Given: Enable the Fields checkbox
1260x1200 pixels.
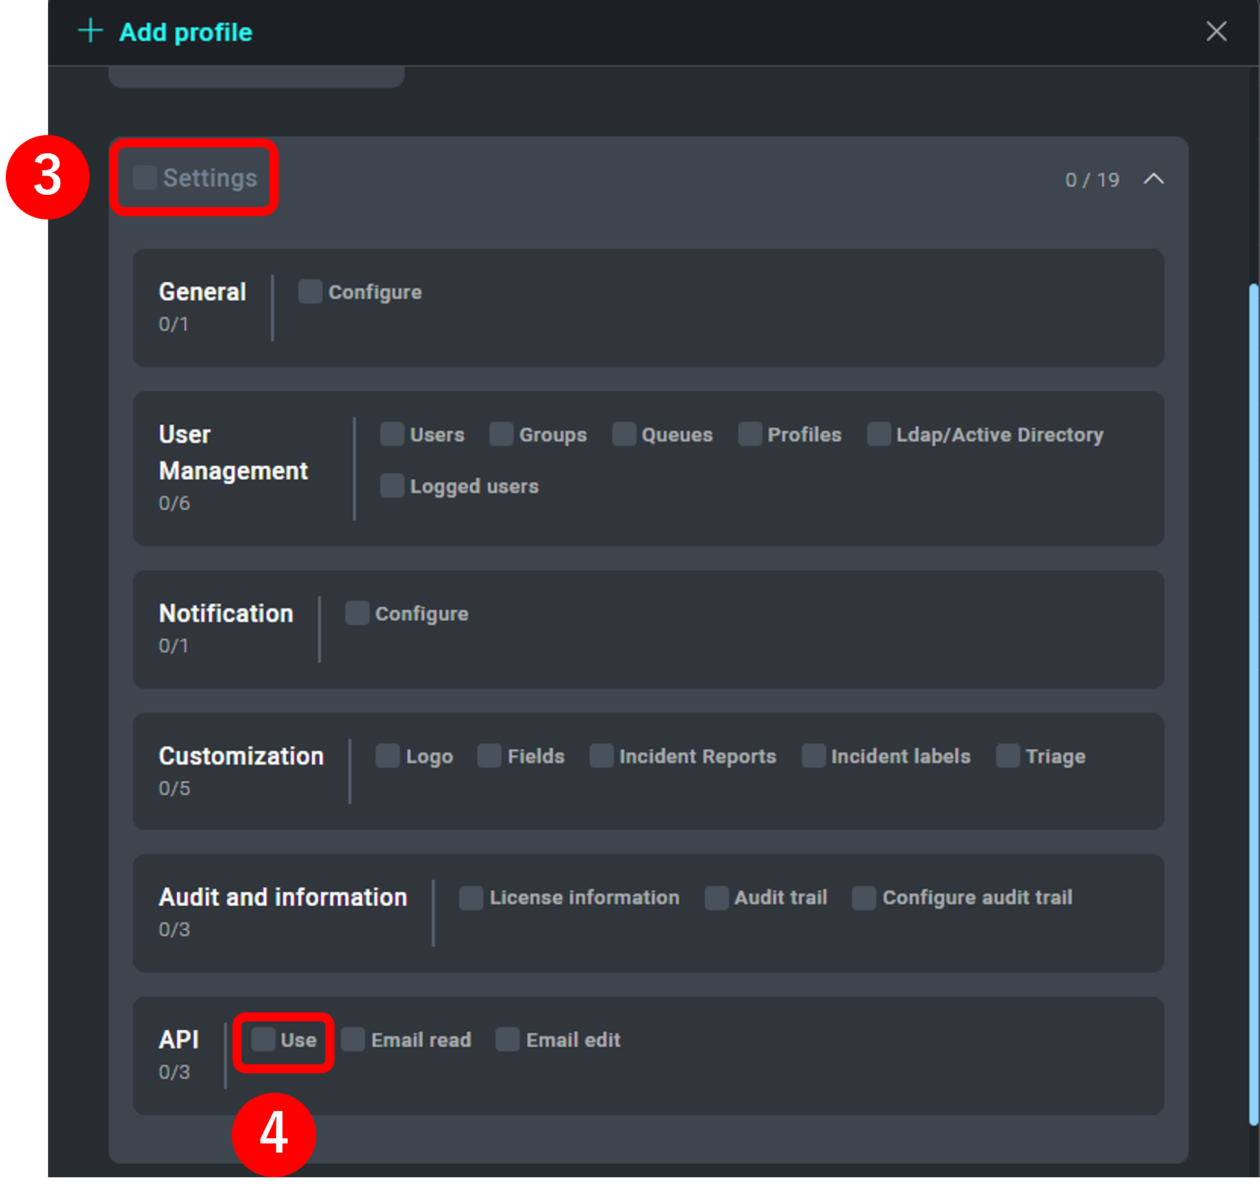Looking at the screenshot, I should tap(489, 756).
